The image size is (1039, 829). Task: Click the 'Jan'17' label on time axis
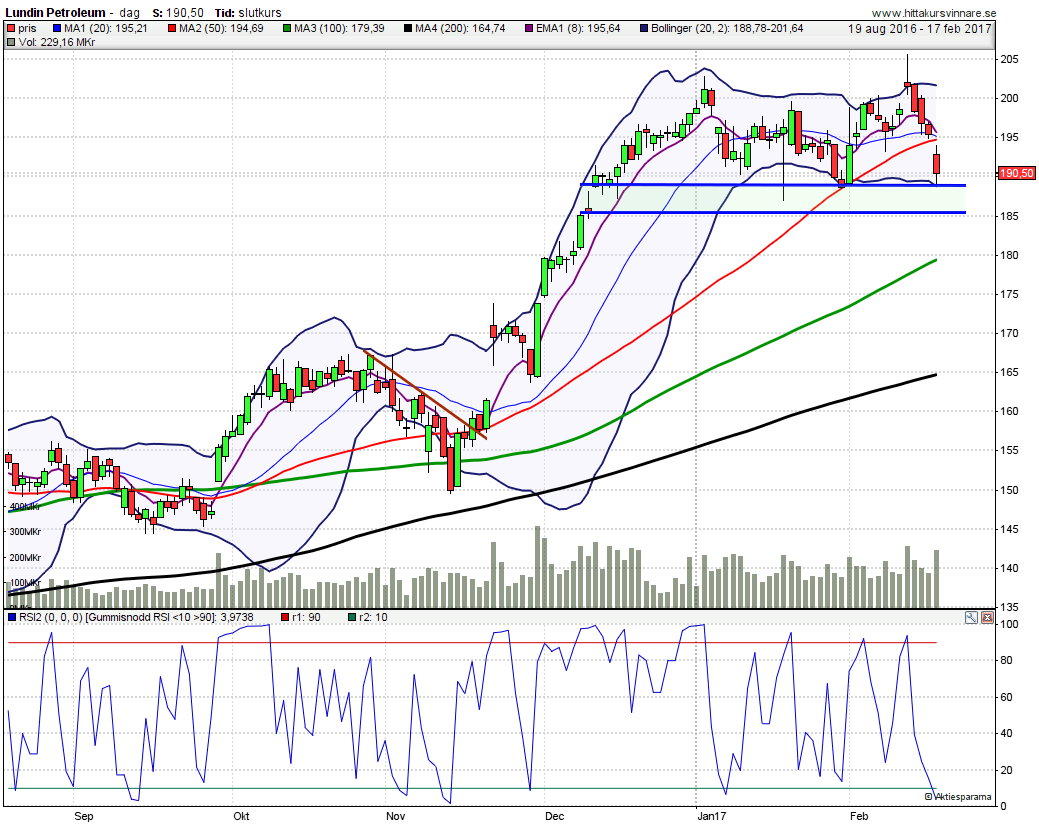pyautogui.click(x=712, y=816)
